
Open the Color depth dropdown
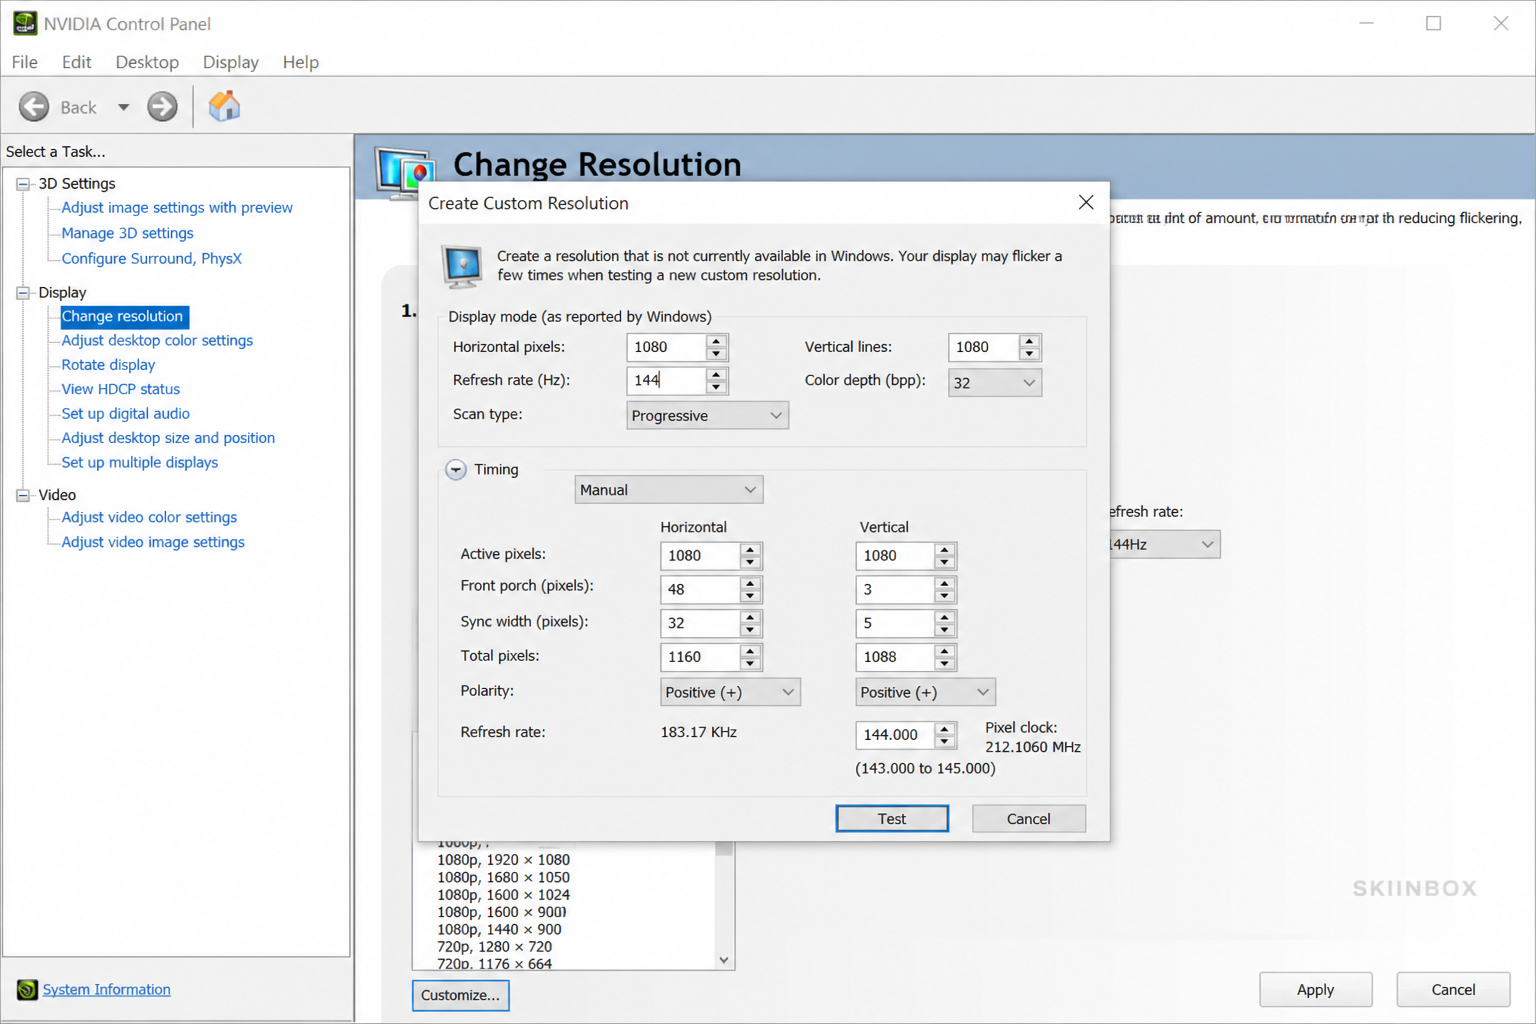click(995, 382)
